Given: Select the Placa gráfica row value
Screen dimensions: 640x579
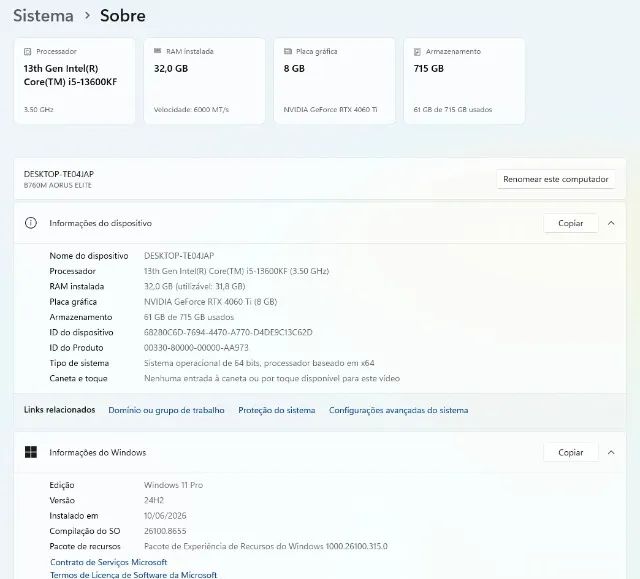Looking at the screenshot, I should (x=211, y=302).
